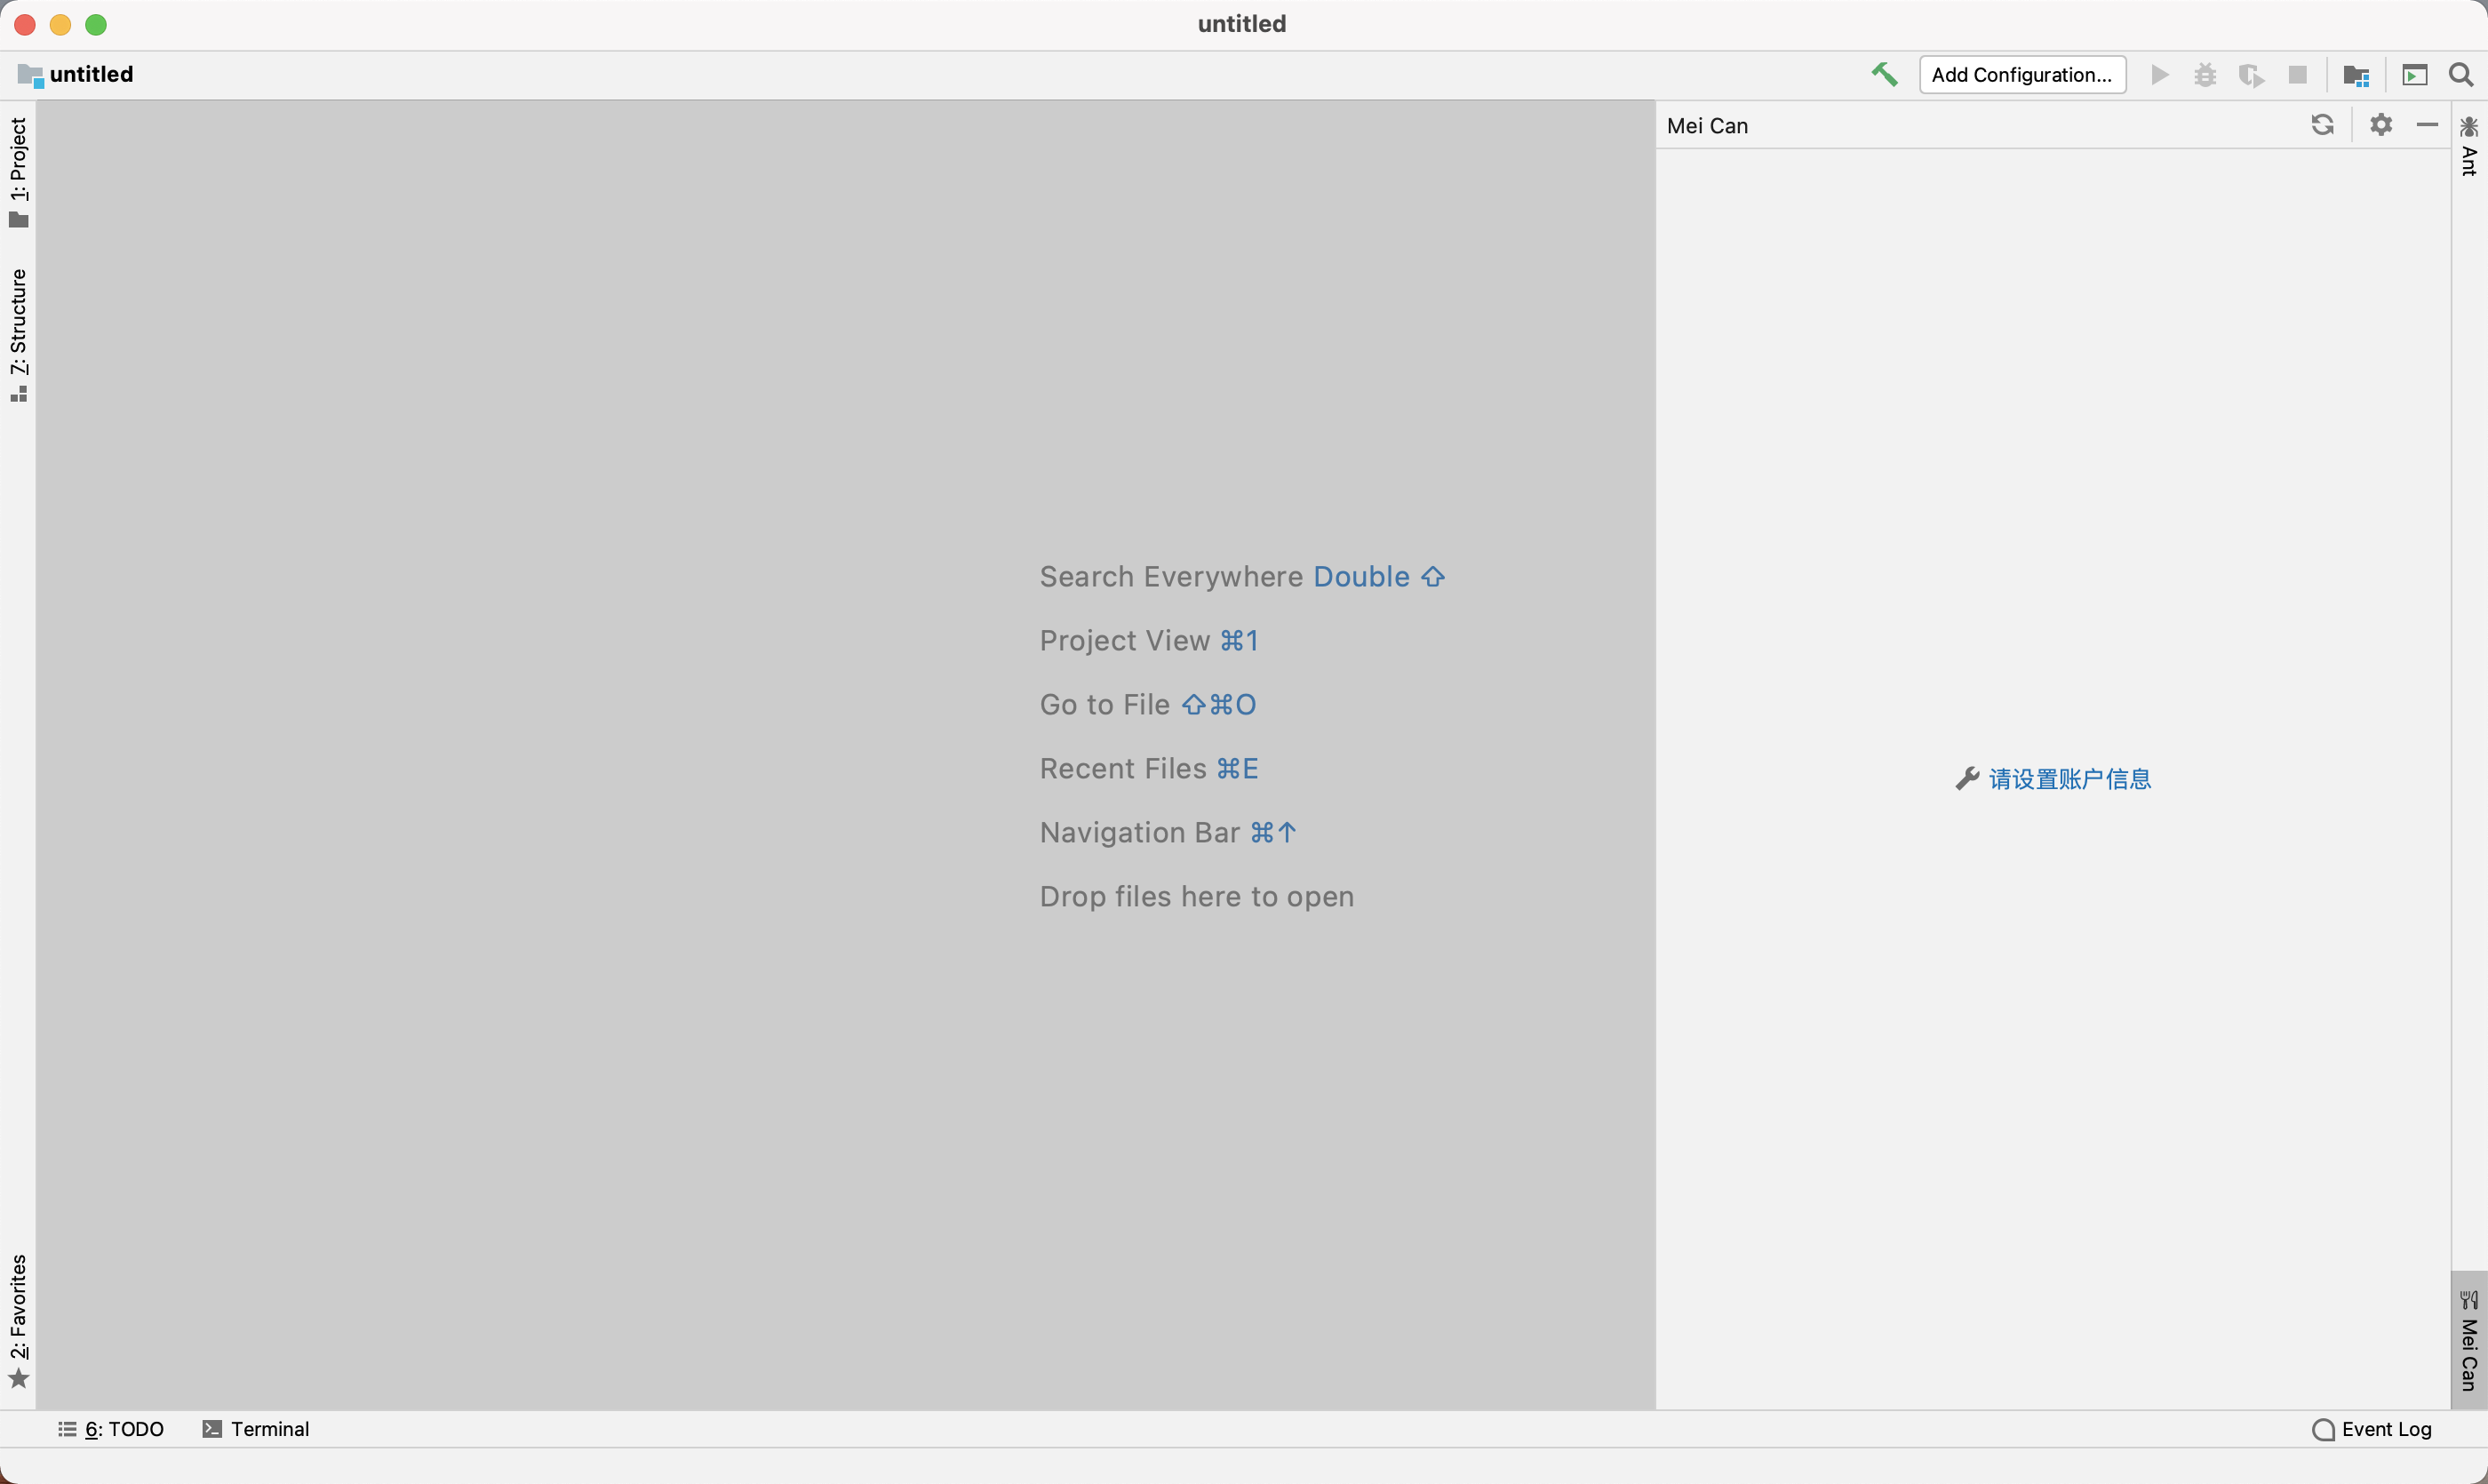The image size is (2488, 1484).
Task: Click Run with Coverage icon
Action: click(2251, 75)
